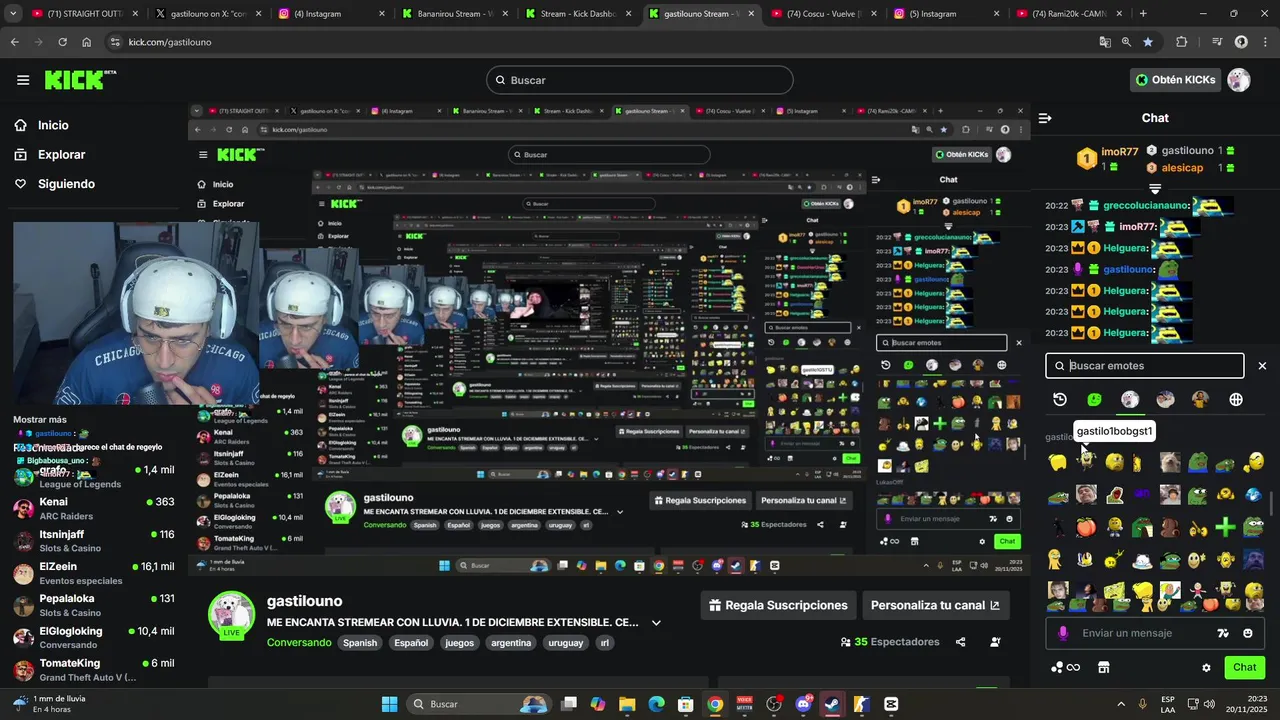Select the uruguay tag chip
Screen dimensions: 1280x720
[x=566, y=643]
